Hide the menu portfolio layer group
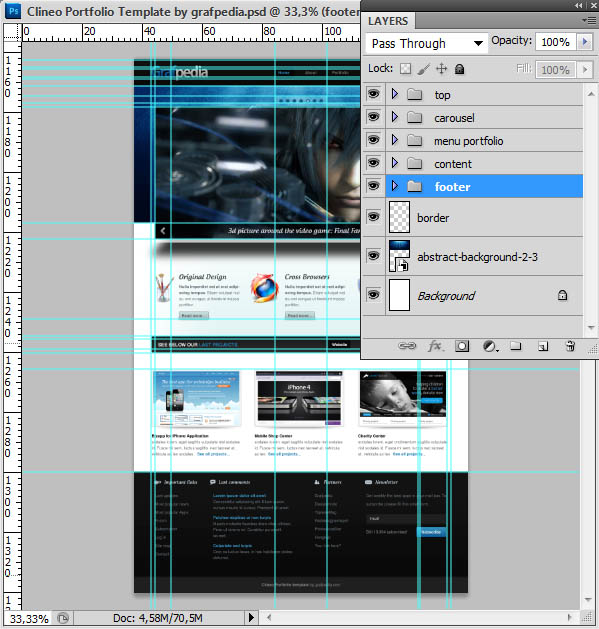599x629 pixels. coord(374,140)
